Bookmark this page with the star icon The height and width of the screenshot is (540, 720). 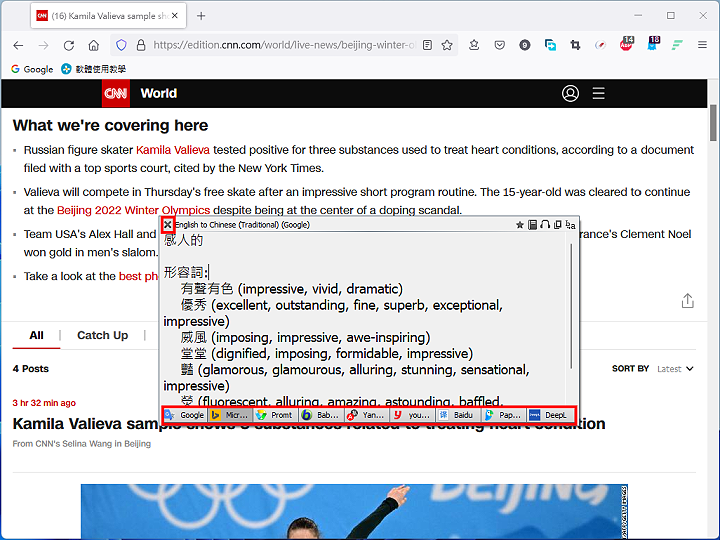click(x=447, y=45)
